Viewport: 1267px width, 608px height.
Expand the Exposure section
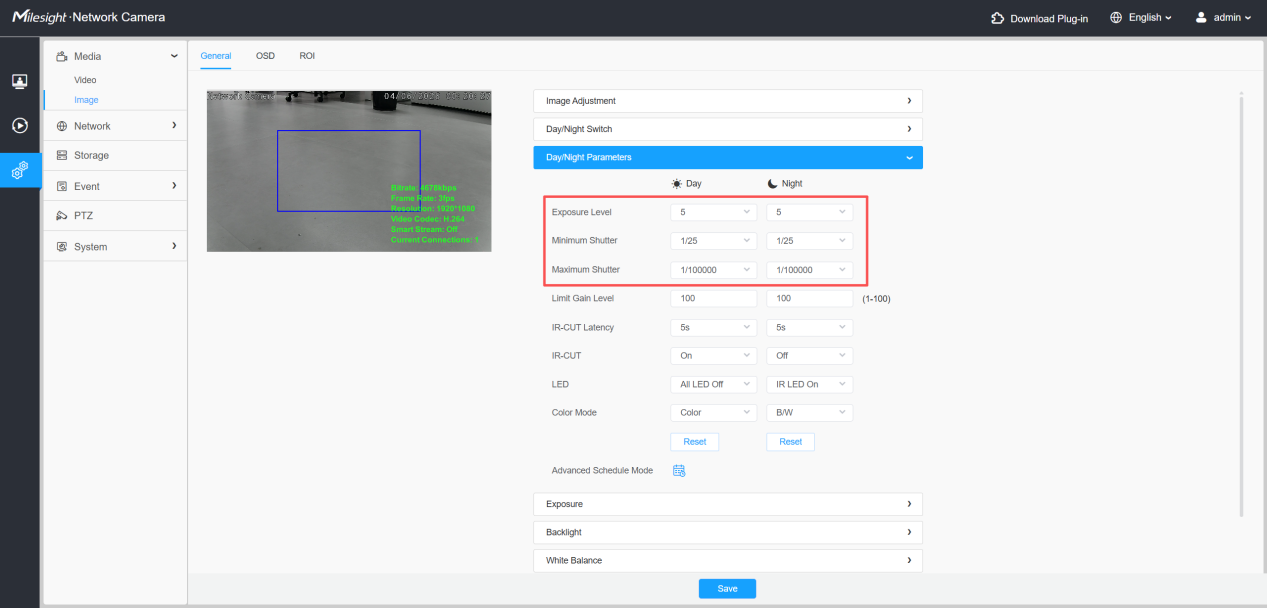(728, 504)
